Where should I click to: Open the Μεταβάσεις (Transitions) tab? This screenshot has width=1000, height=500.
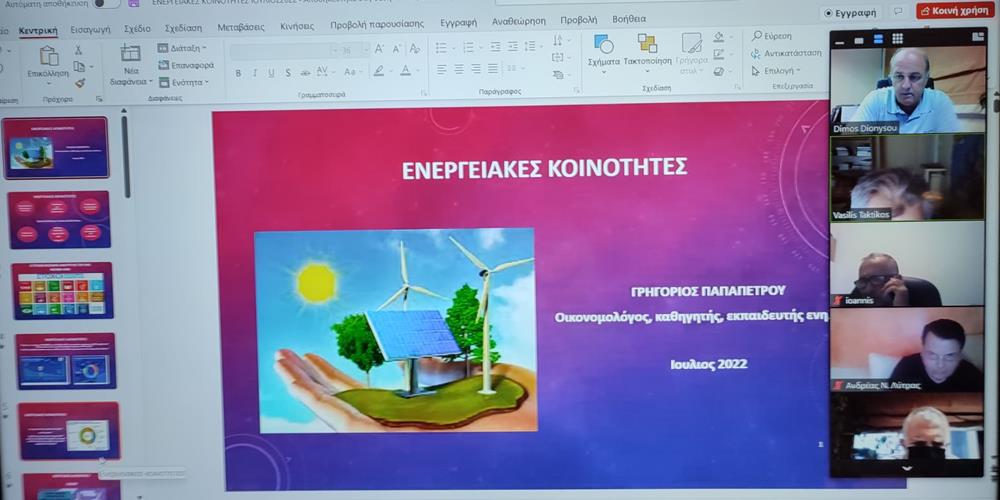click(240, 27)
